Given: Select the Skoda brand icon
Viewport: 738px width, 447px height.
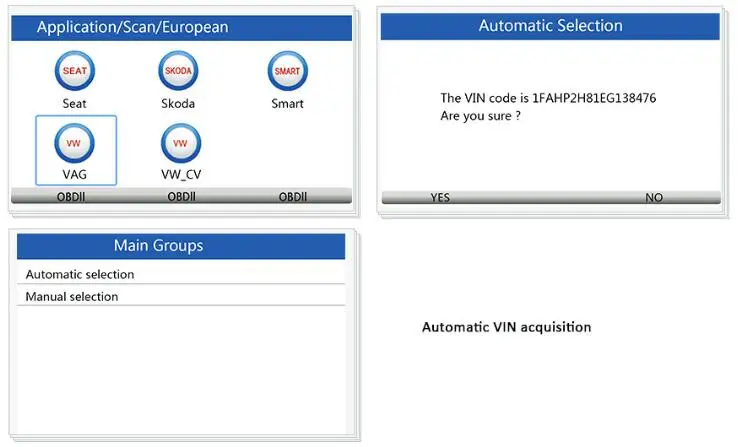Looking at the screenshot, I should point(178,71).
